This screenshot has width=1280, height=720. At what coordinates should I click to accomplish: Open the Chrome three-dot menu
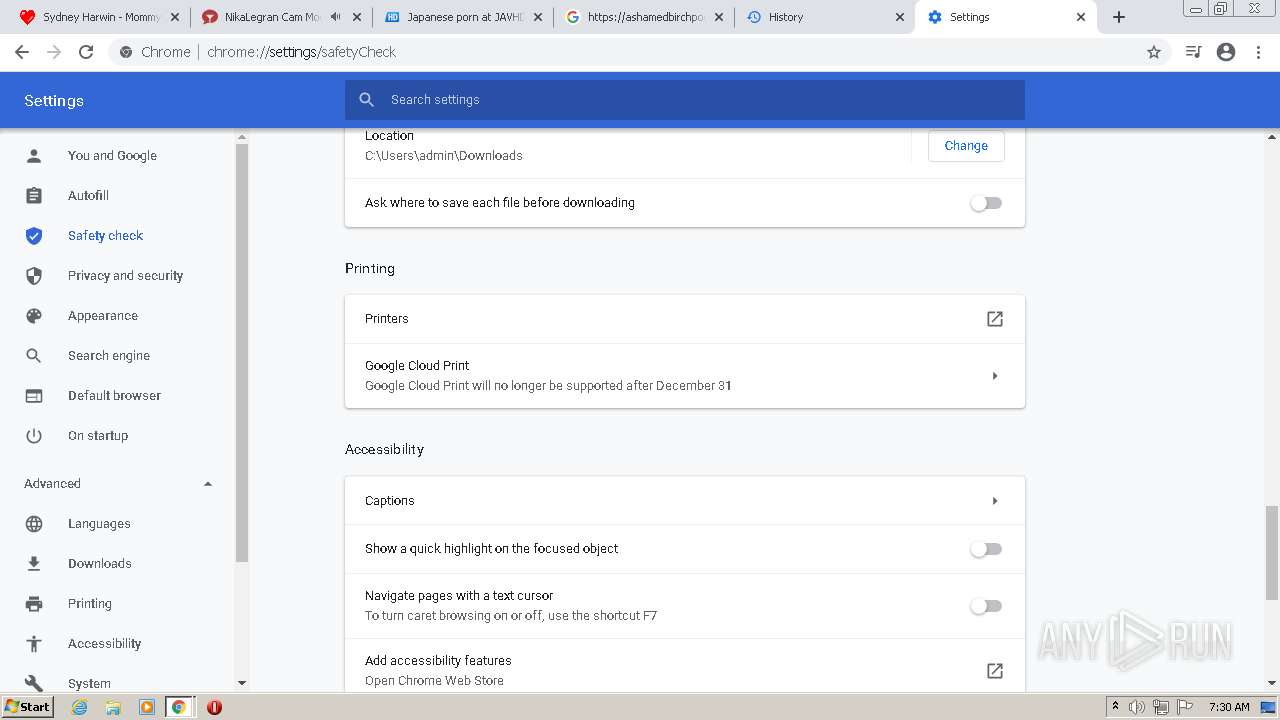[1258, 52]
